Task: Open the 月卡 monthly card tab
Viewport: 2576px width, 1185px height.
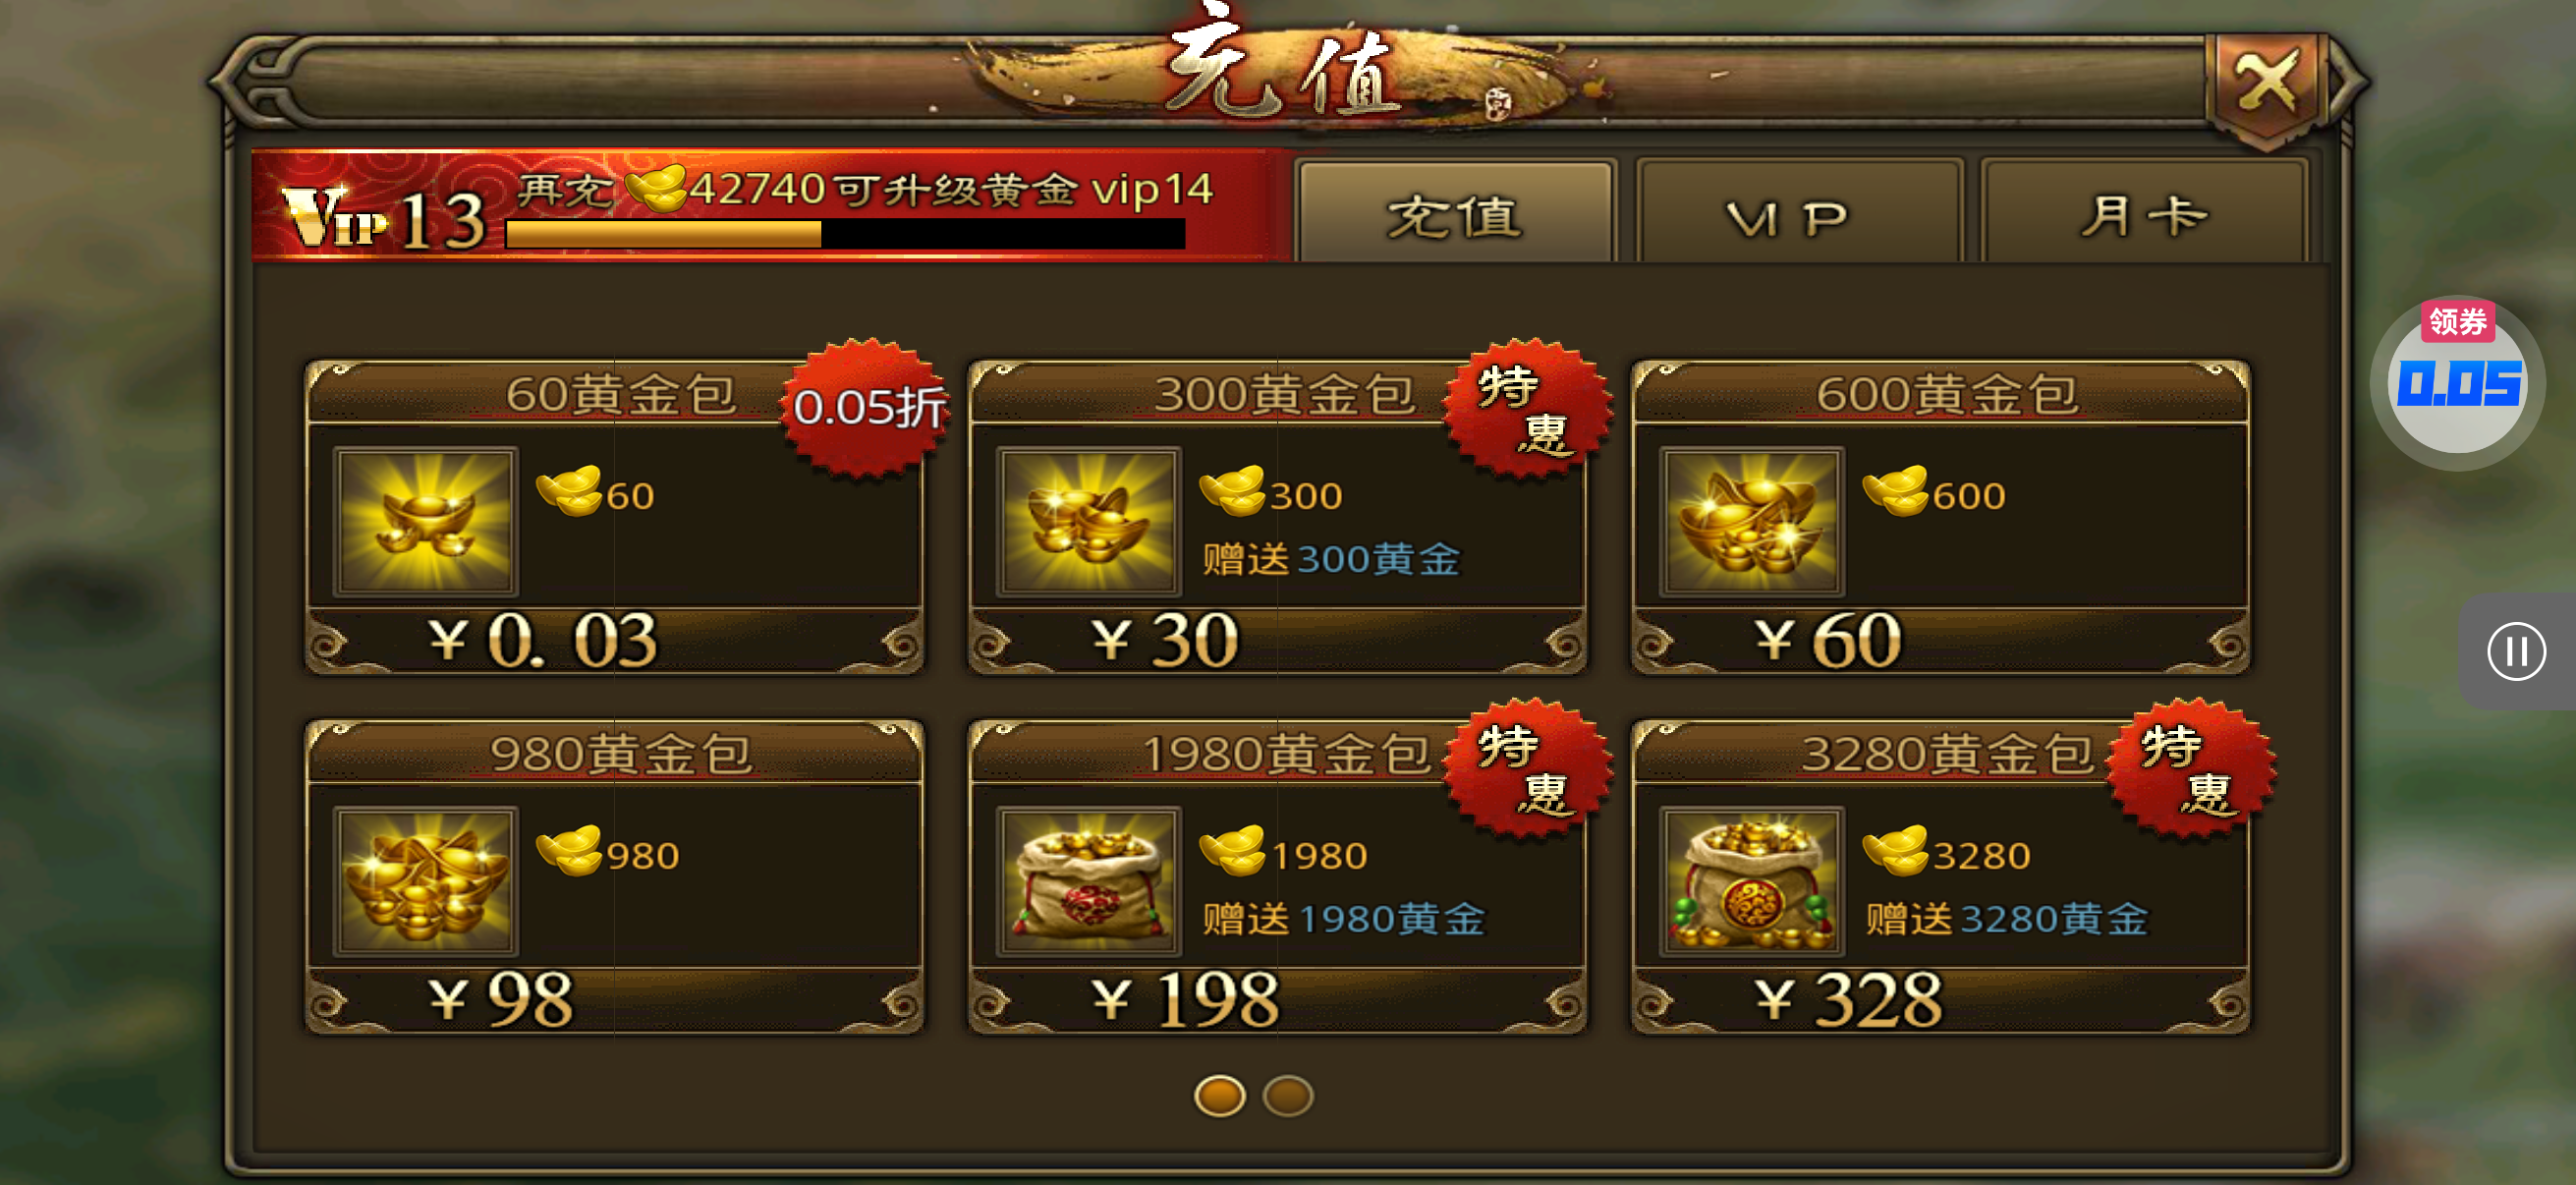Action: coord(2144,213)
